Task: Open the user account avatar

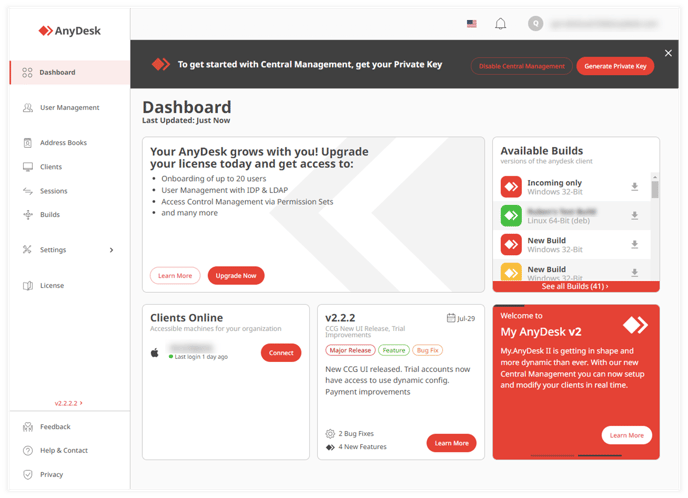Action: click(535, 24)
